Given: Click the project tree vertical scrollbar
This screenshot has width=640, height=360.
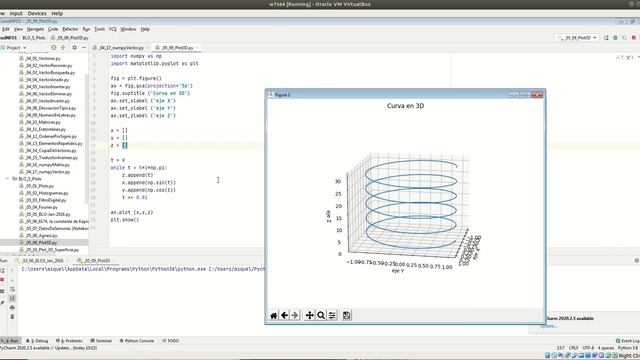Looking at the screenshot, I should click(86, 139).
